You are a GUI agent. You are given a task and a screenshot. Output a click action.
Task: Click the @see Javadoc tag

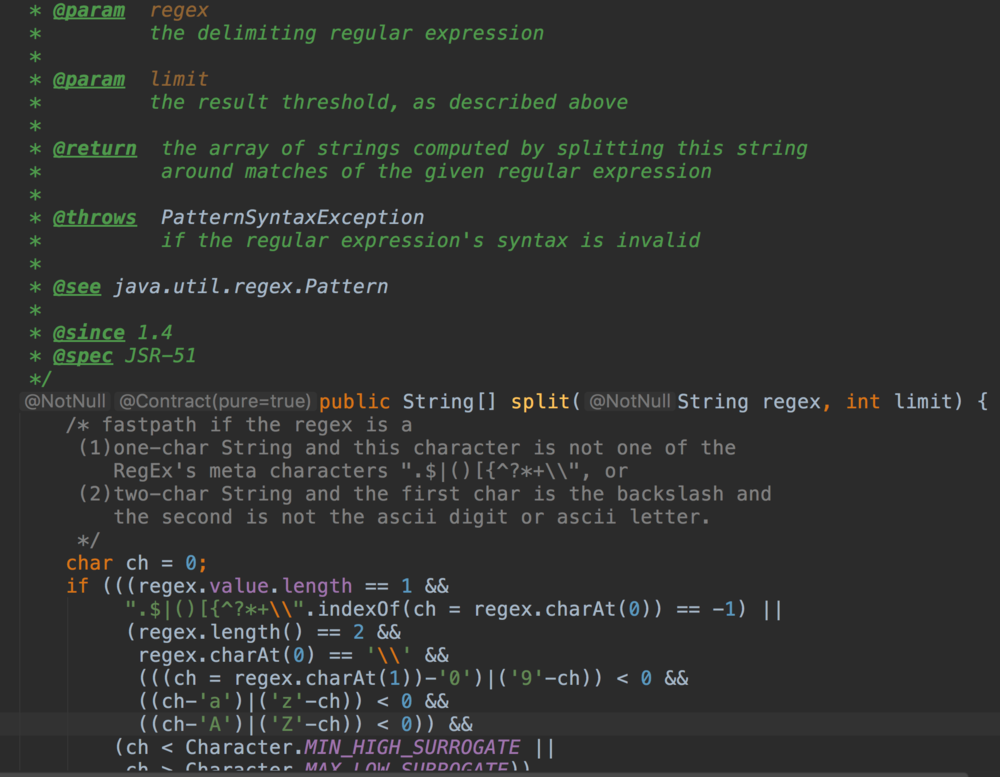coord(77,287)
